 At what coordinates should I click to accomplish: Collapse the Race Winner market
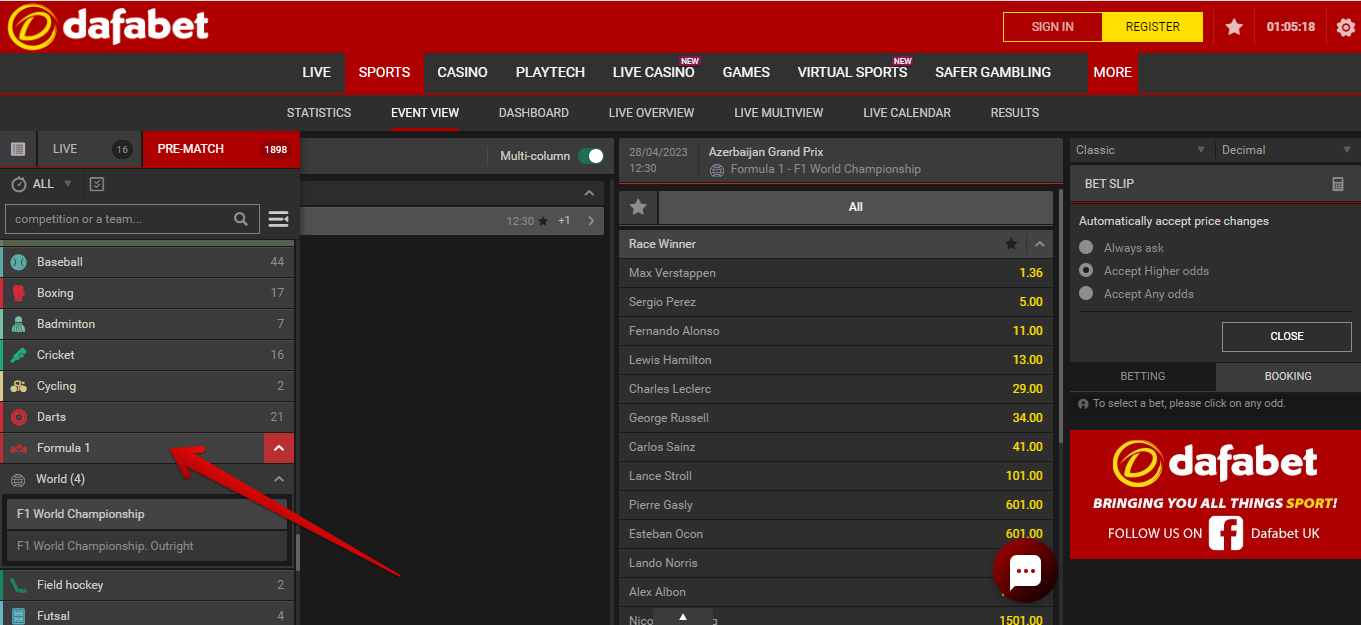(x=1040, y=244)
